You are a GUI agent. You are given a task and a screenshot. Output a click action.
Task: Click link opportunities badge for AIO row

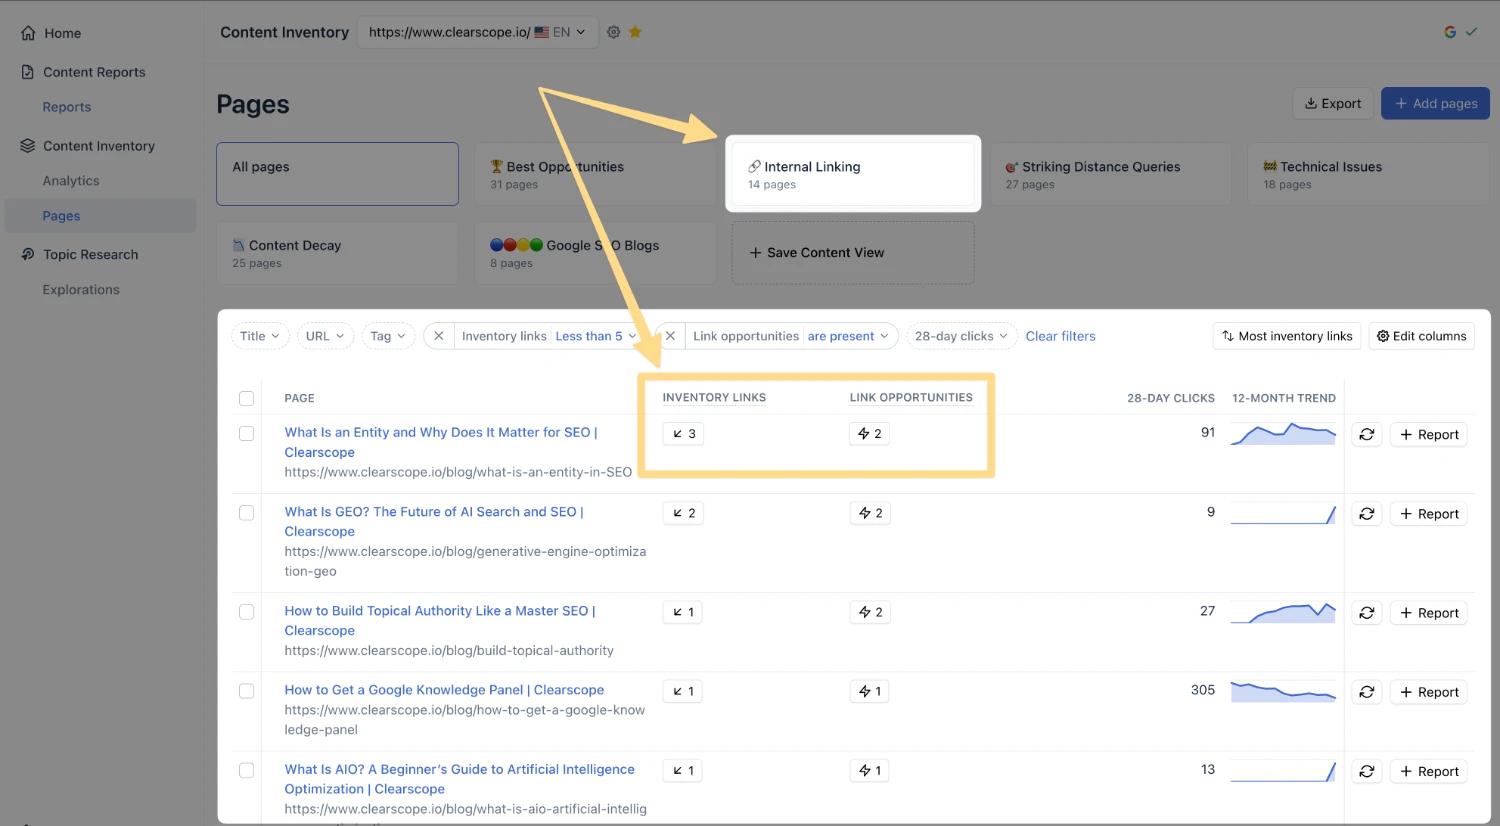tap(869, 770)
